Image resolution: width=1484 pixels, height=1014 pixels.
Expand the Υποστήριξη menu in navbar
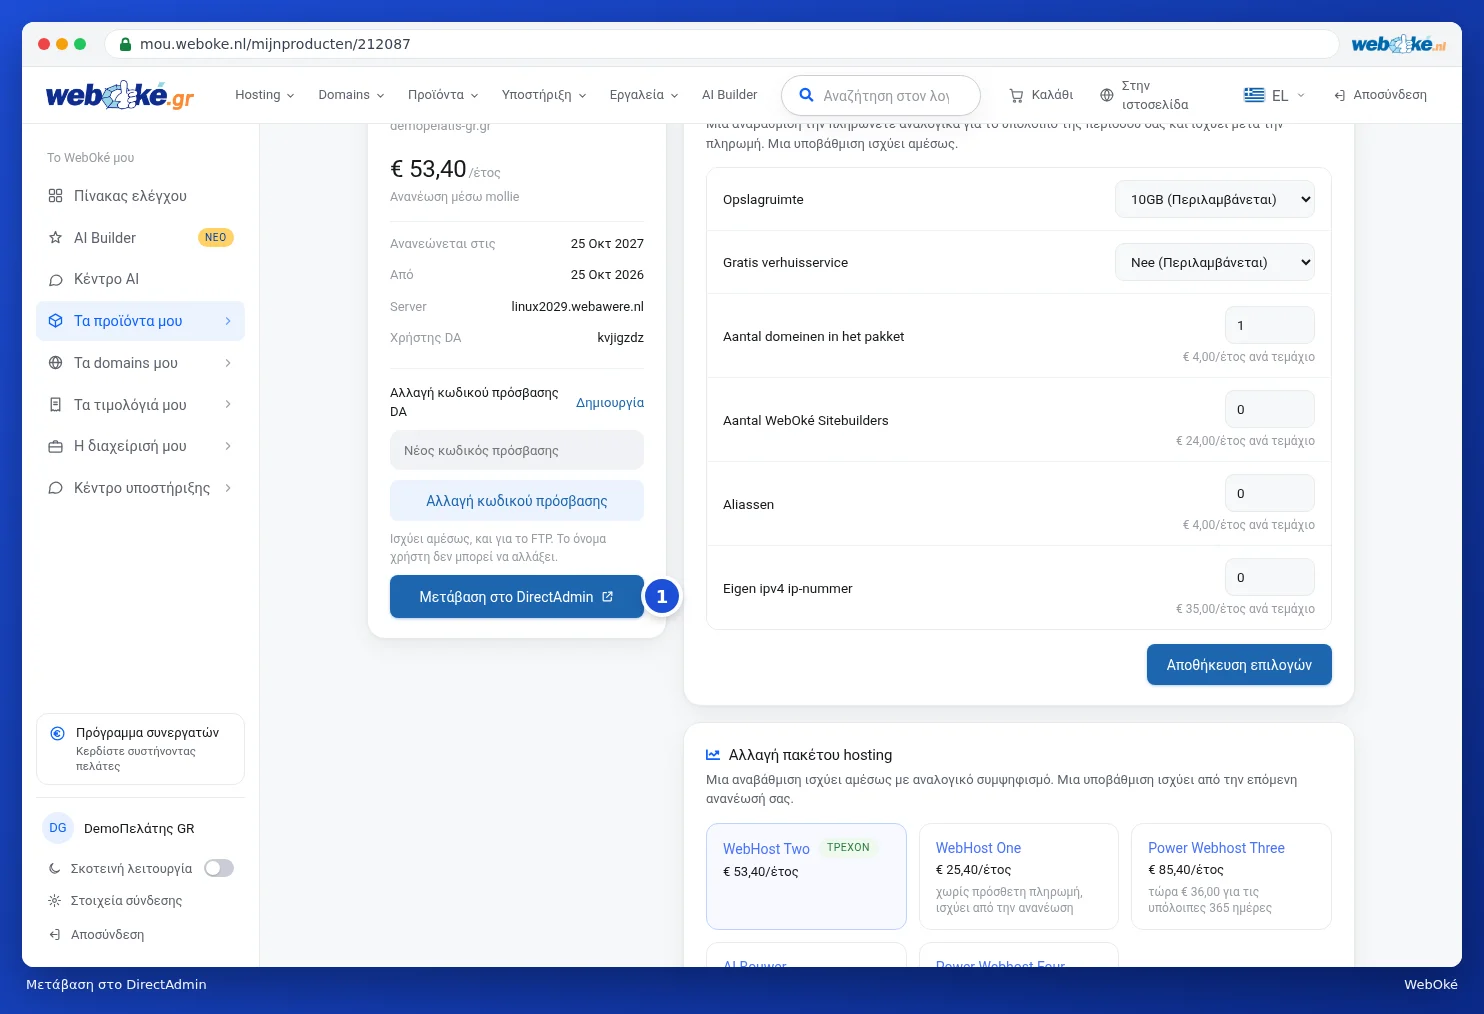[x=544, y=95]
